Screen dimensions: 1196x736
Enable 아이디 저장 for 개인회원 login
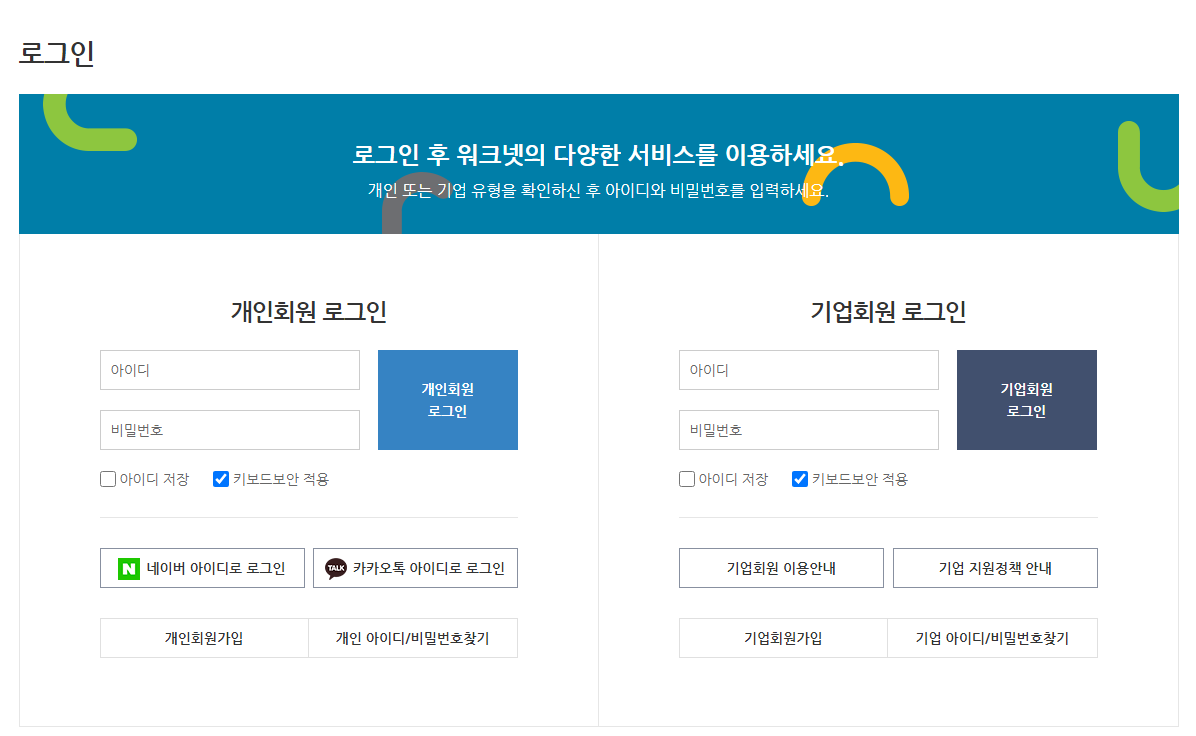coord(108,479)
